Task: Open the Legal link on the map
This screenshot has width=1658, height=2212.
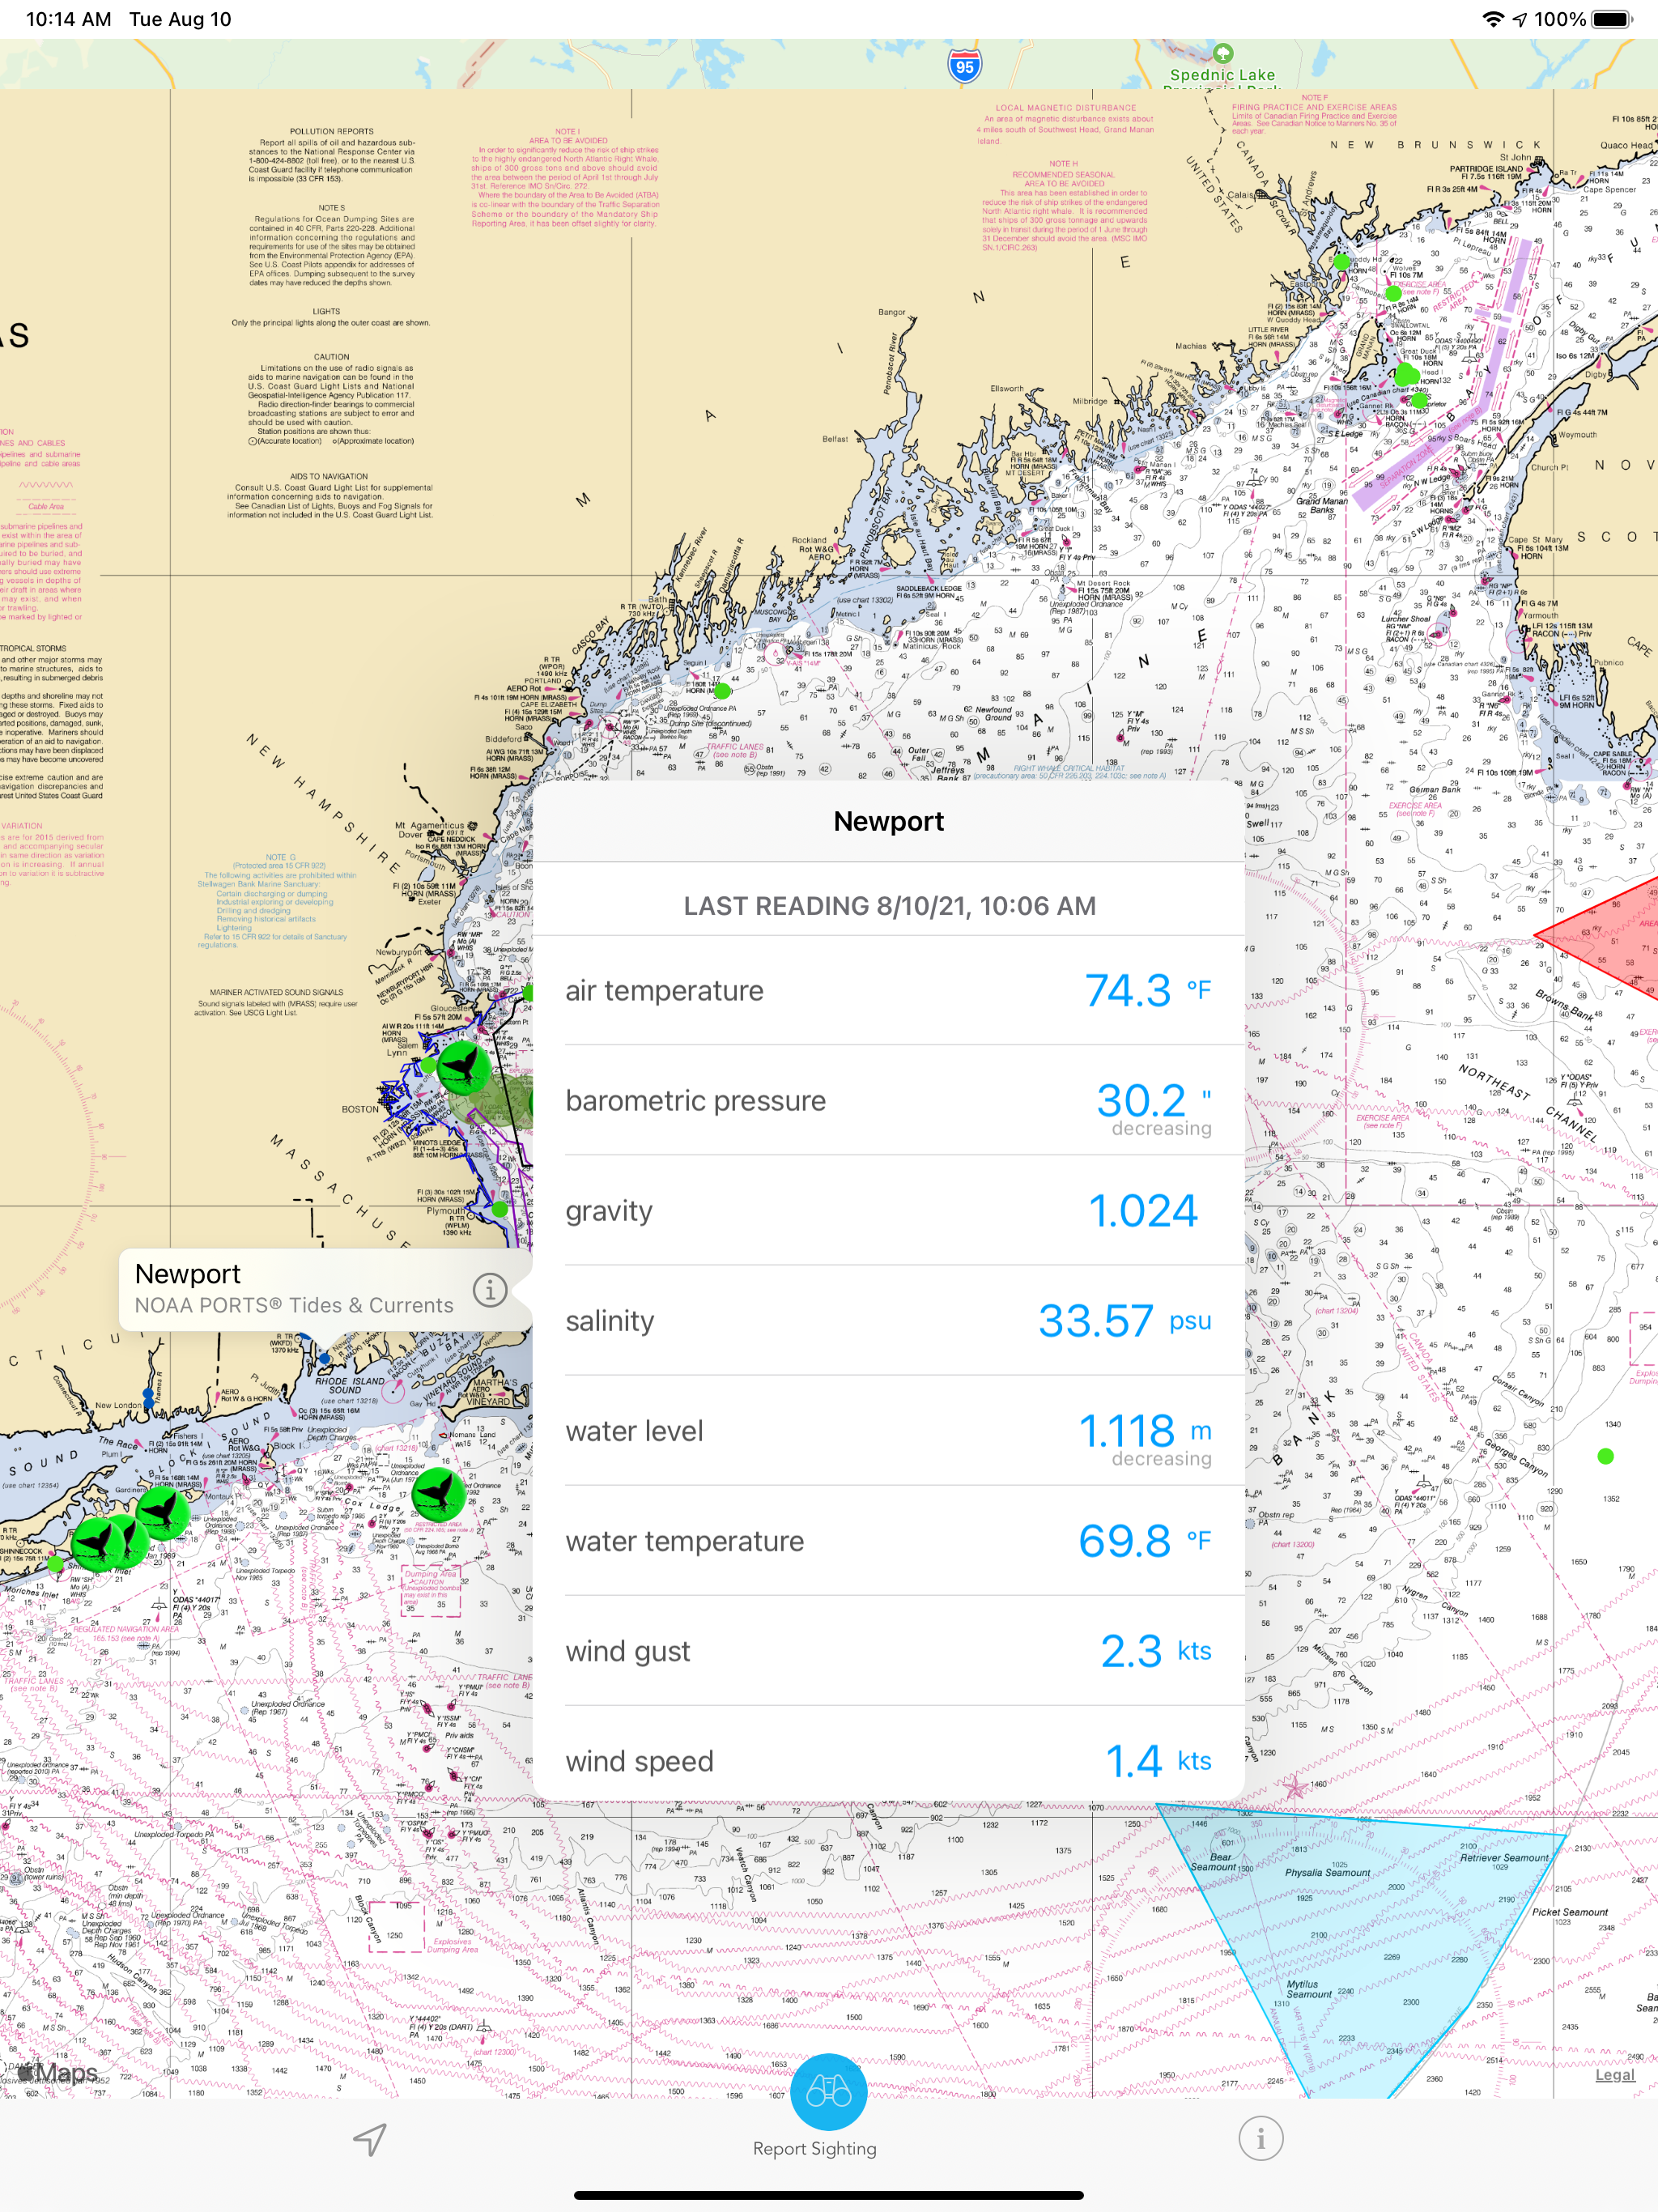Action: click(x=1615, y=2074)
